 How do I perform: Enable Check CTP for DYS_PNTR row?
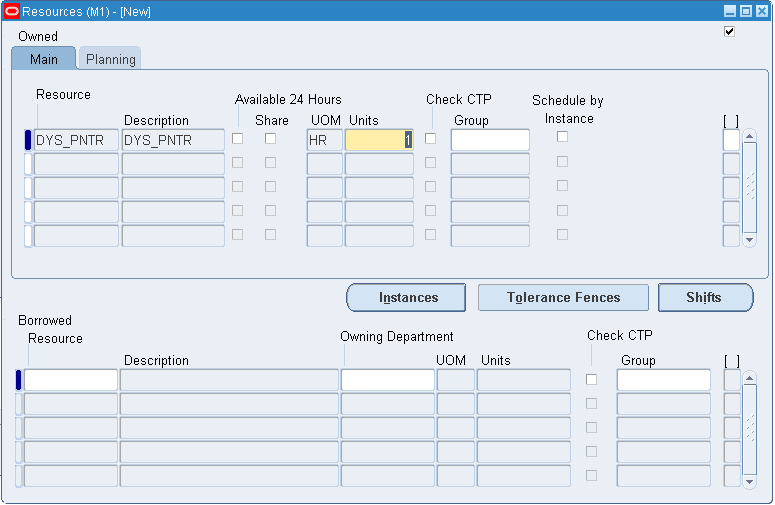click(431, 139)
